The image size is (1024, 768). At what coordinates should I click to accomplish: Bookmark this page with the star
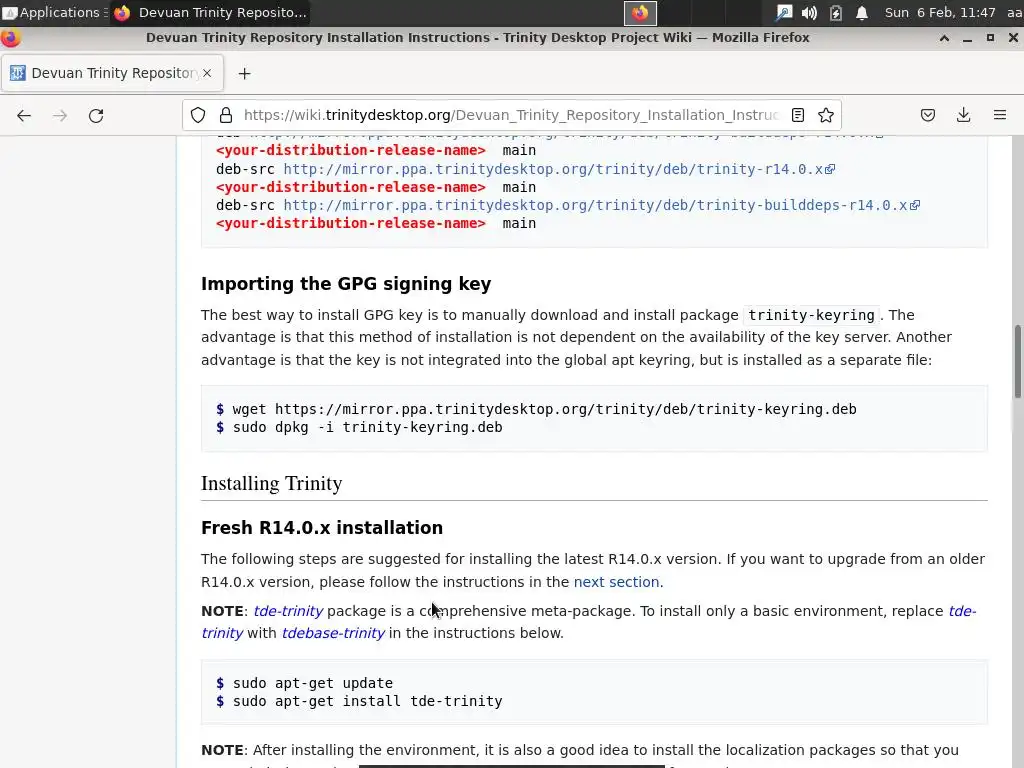(825, 116)
